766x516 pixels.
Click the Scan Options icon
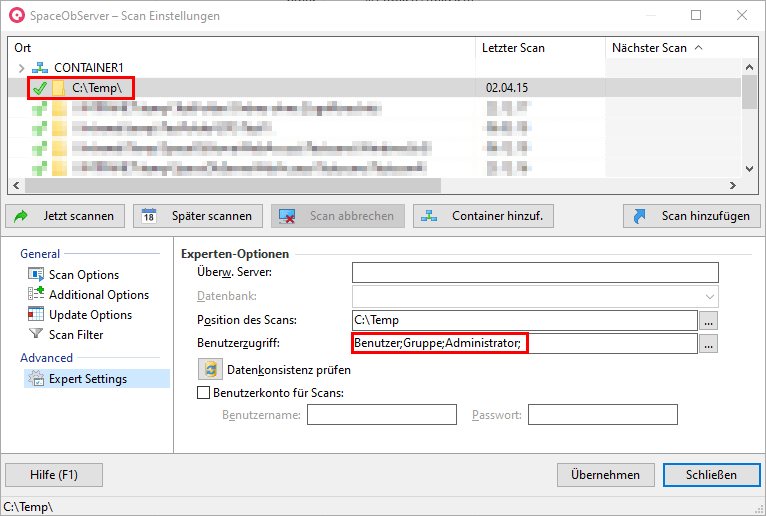36,274
